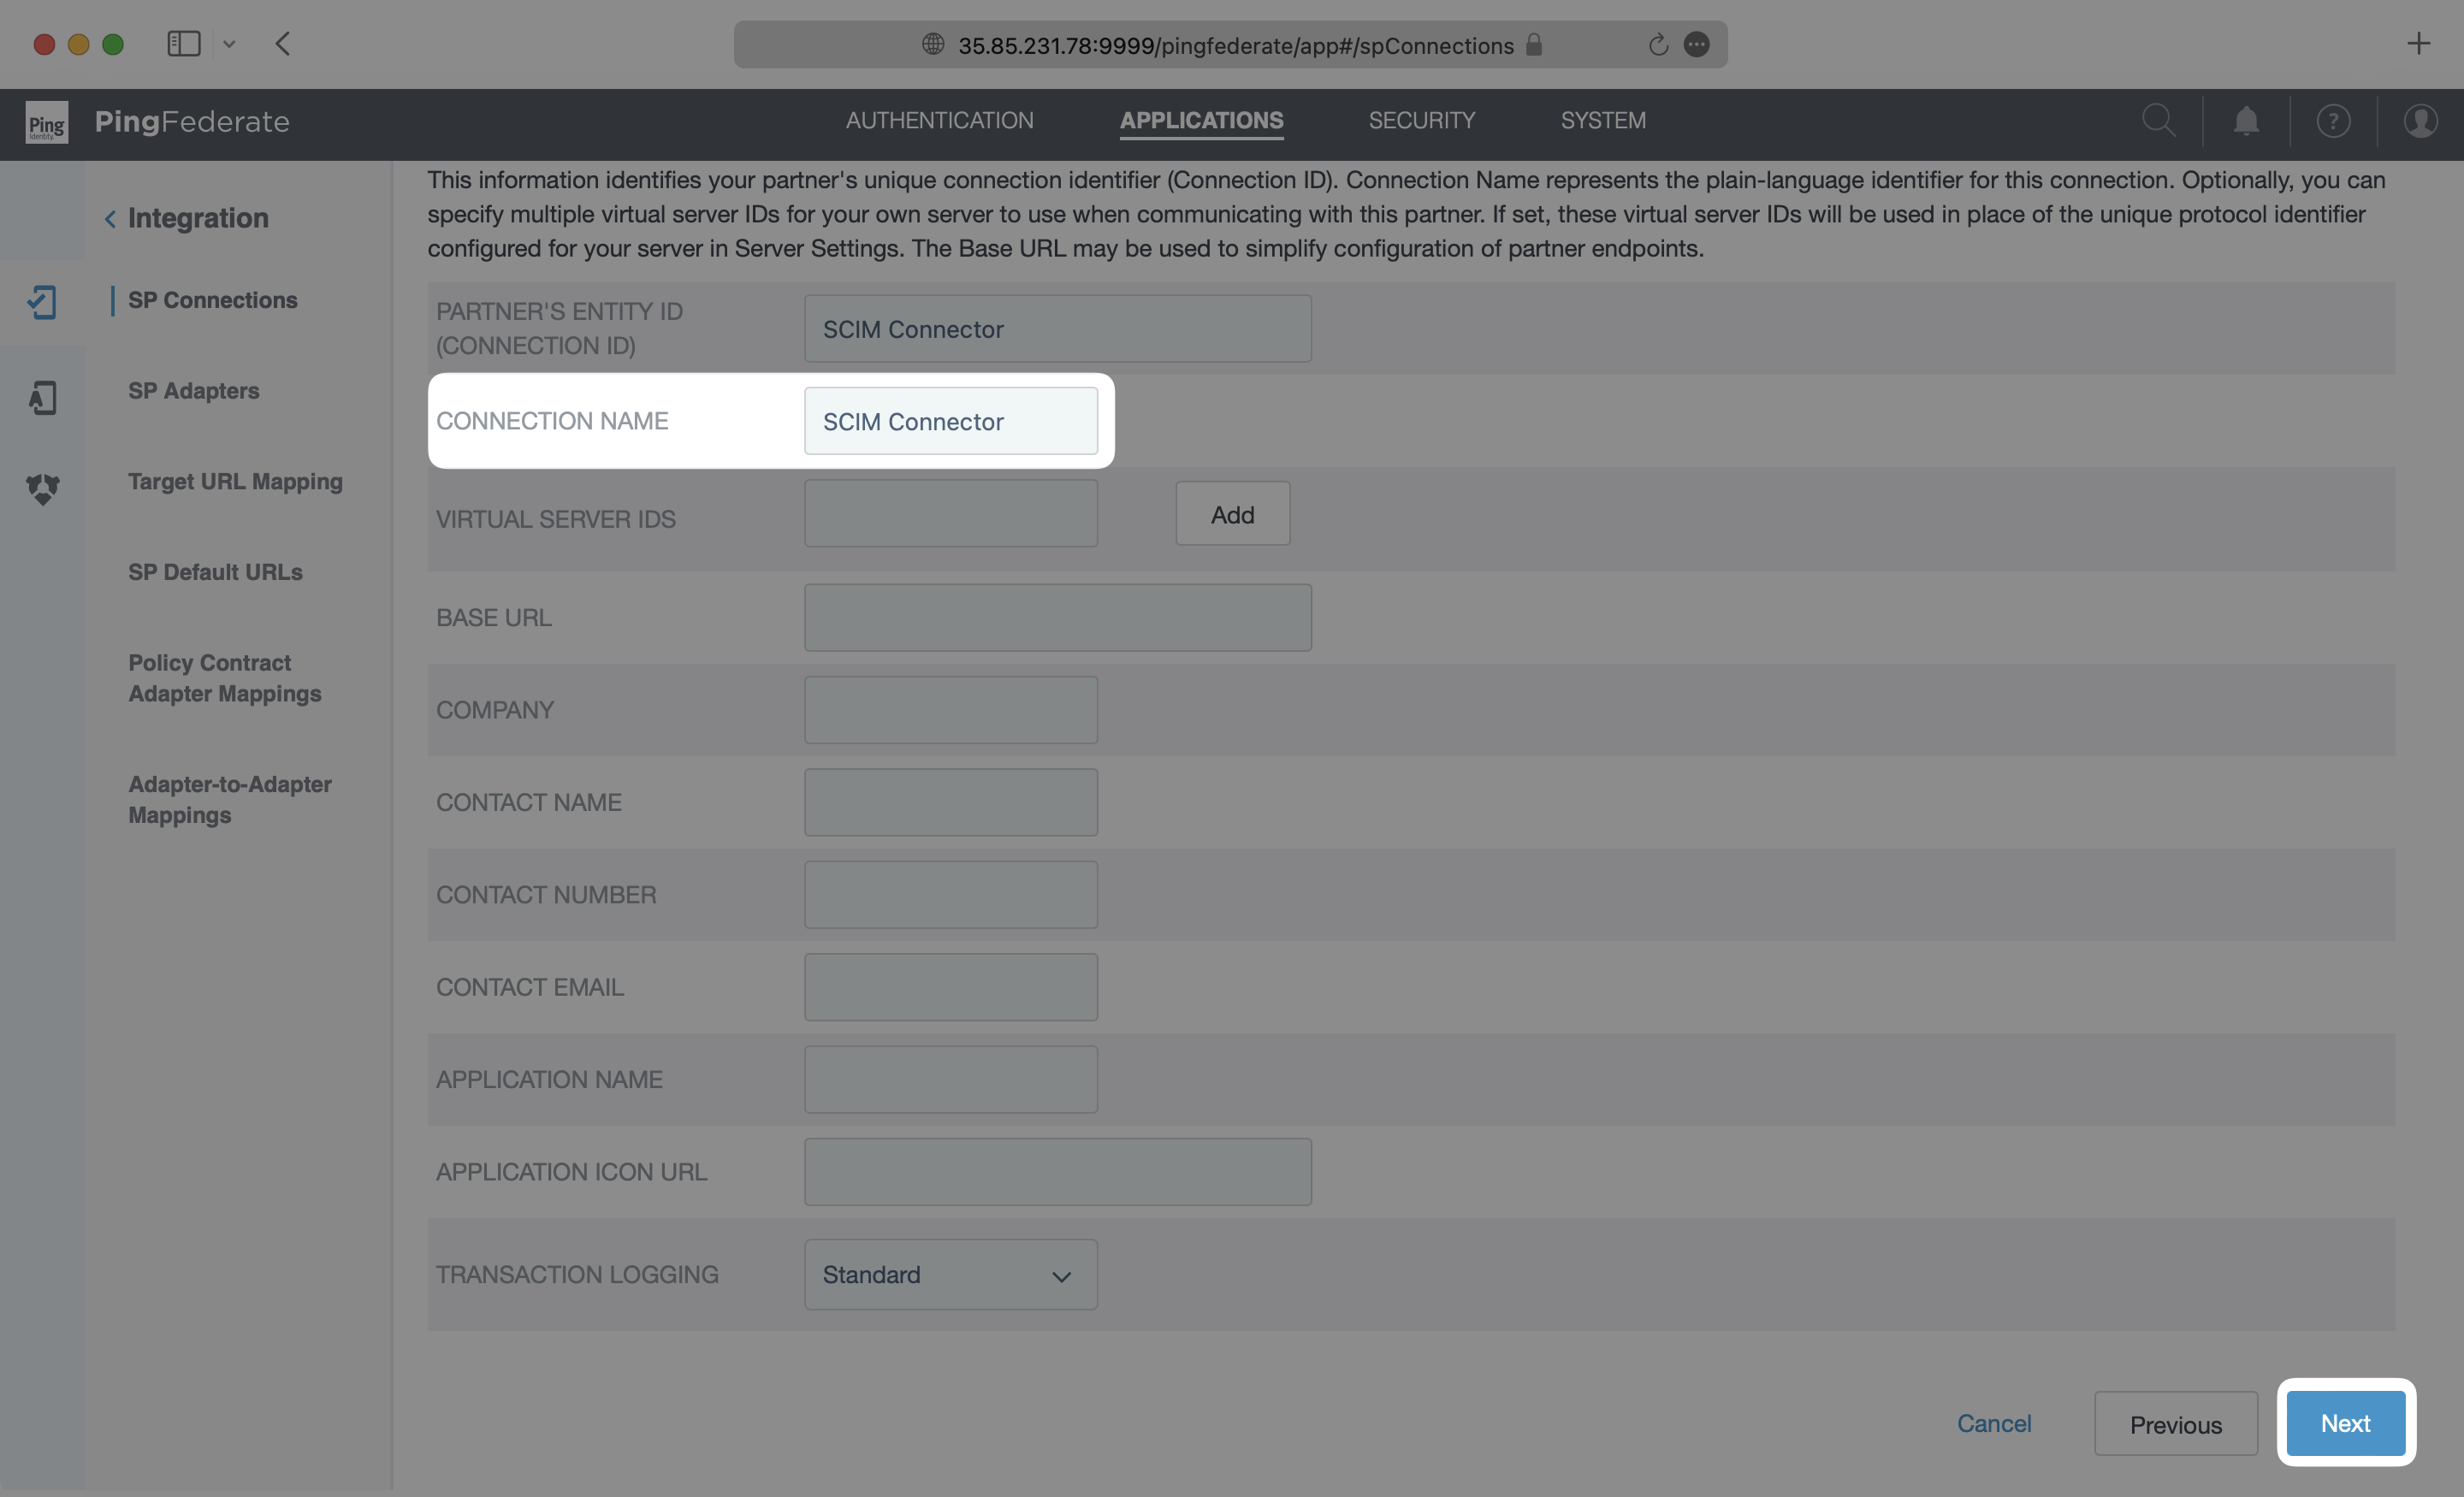Go back with browser back arrow
This screenshot has width=2464, height=1497.
(282, 44)
